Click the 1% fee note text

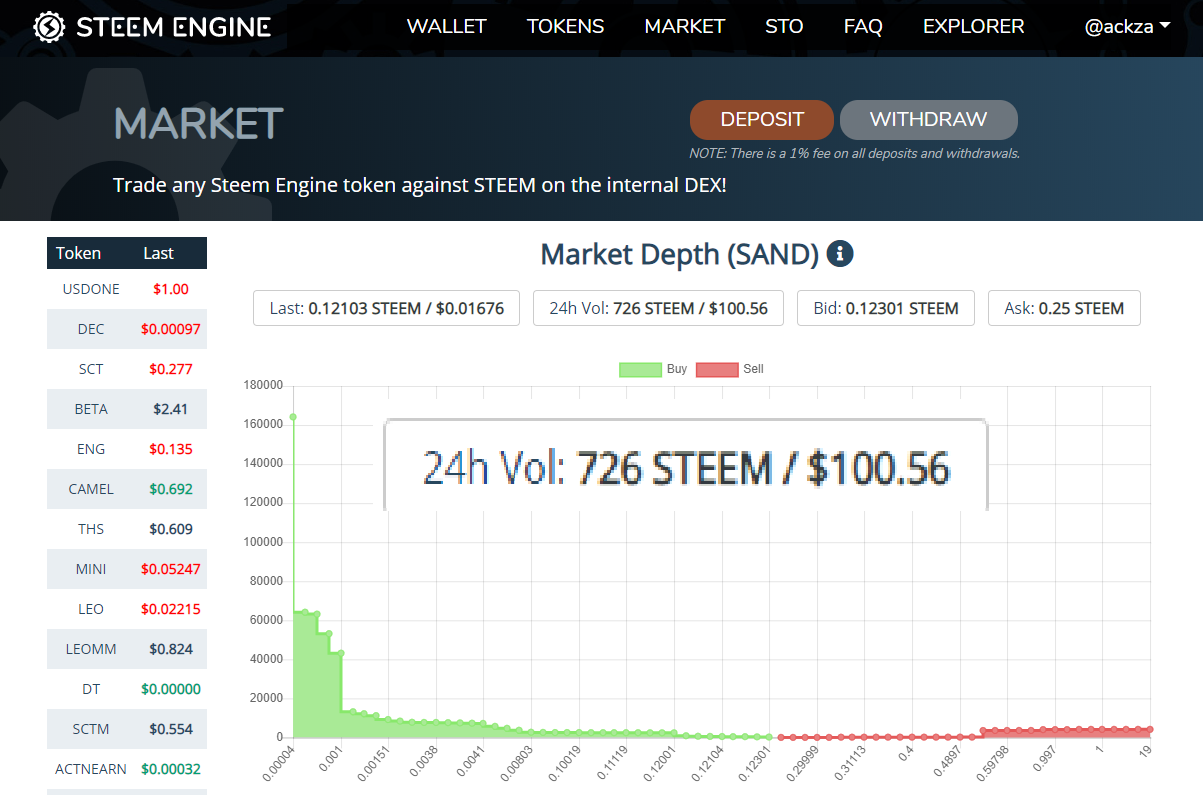(854, 154)
